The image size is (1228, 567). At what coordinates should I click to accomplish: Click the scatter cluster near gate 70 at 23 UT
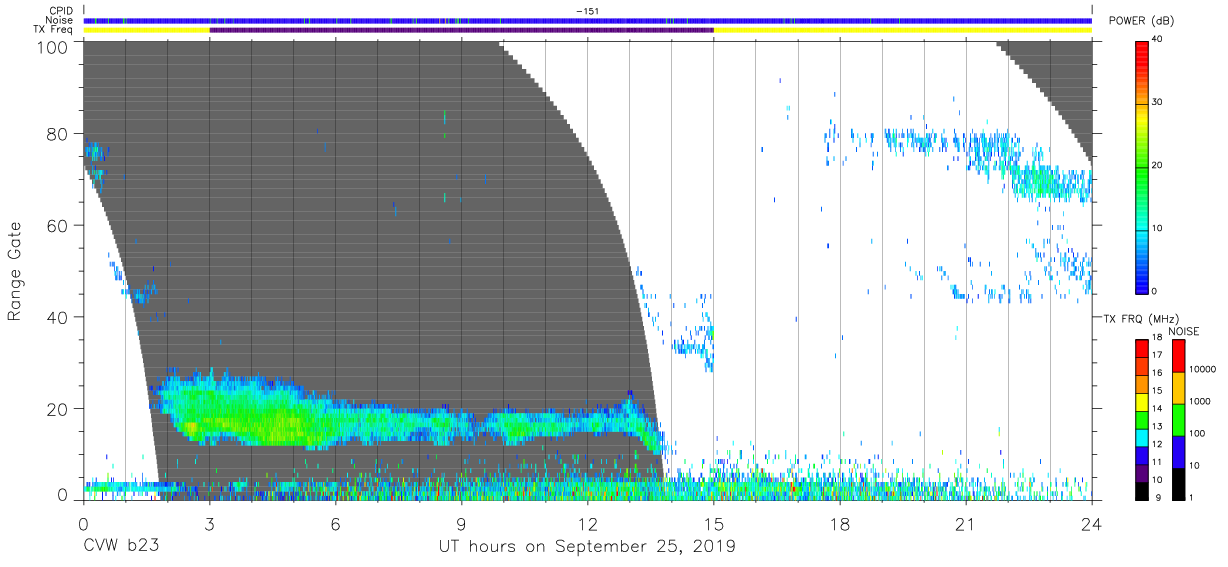(1046, 182)
